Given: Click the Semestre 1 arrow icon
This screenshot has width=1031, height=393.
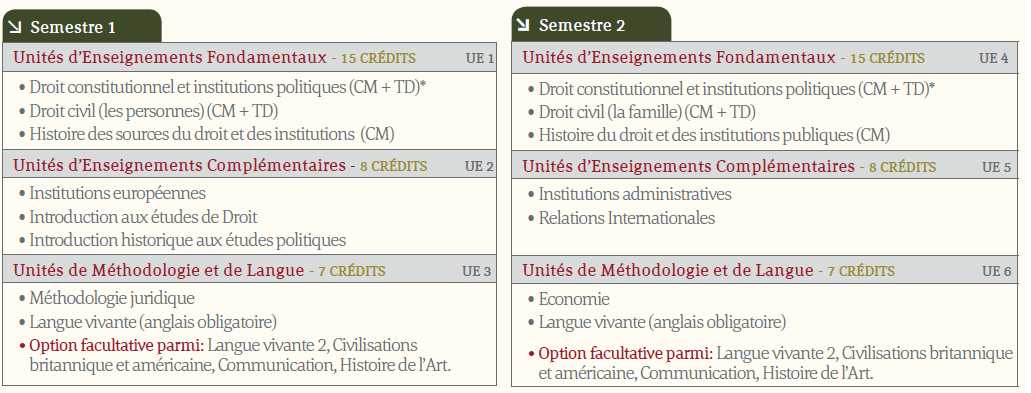Looking at the screenshot, I should pyautogui.click(x=16, y=27).
